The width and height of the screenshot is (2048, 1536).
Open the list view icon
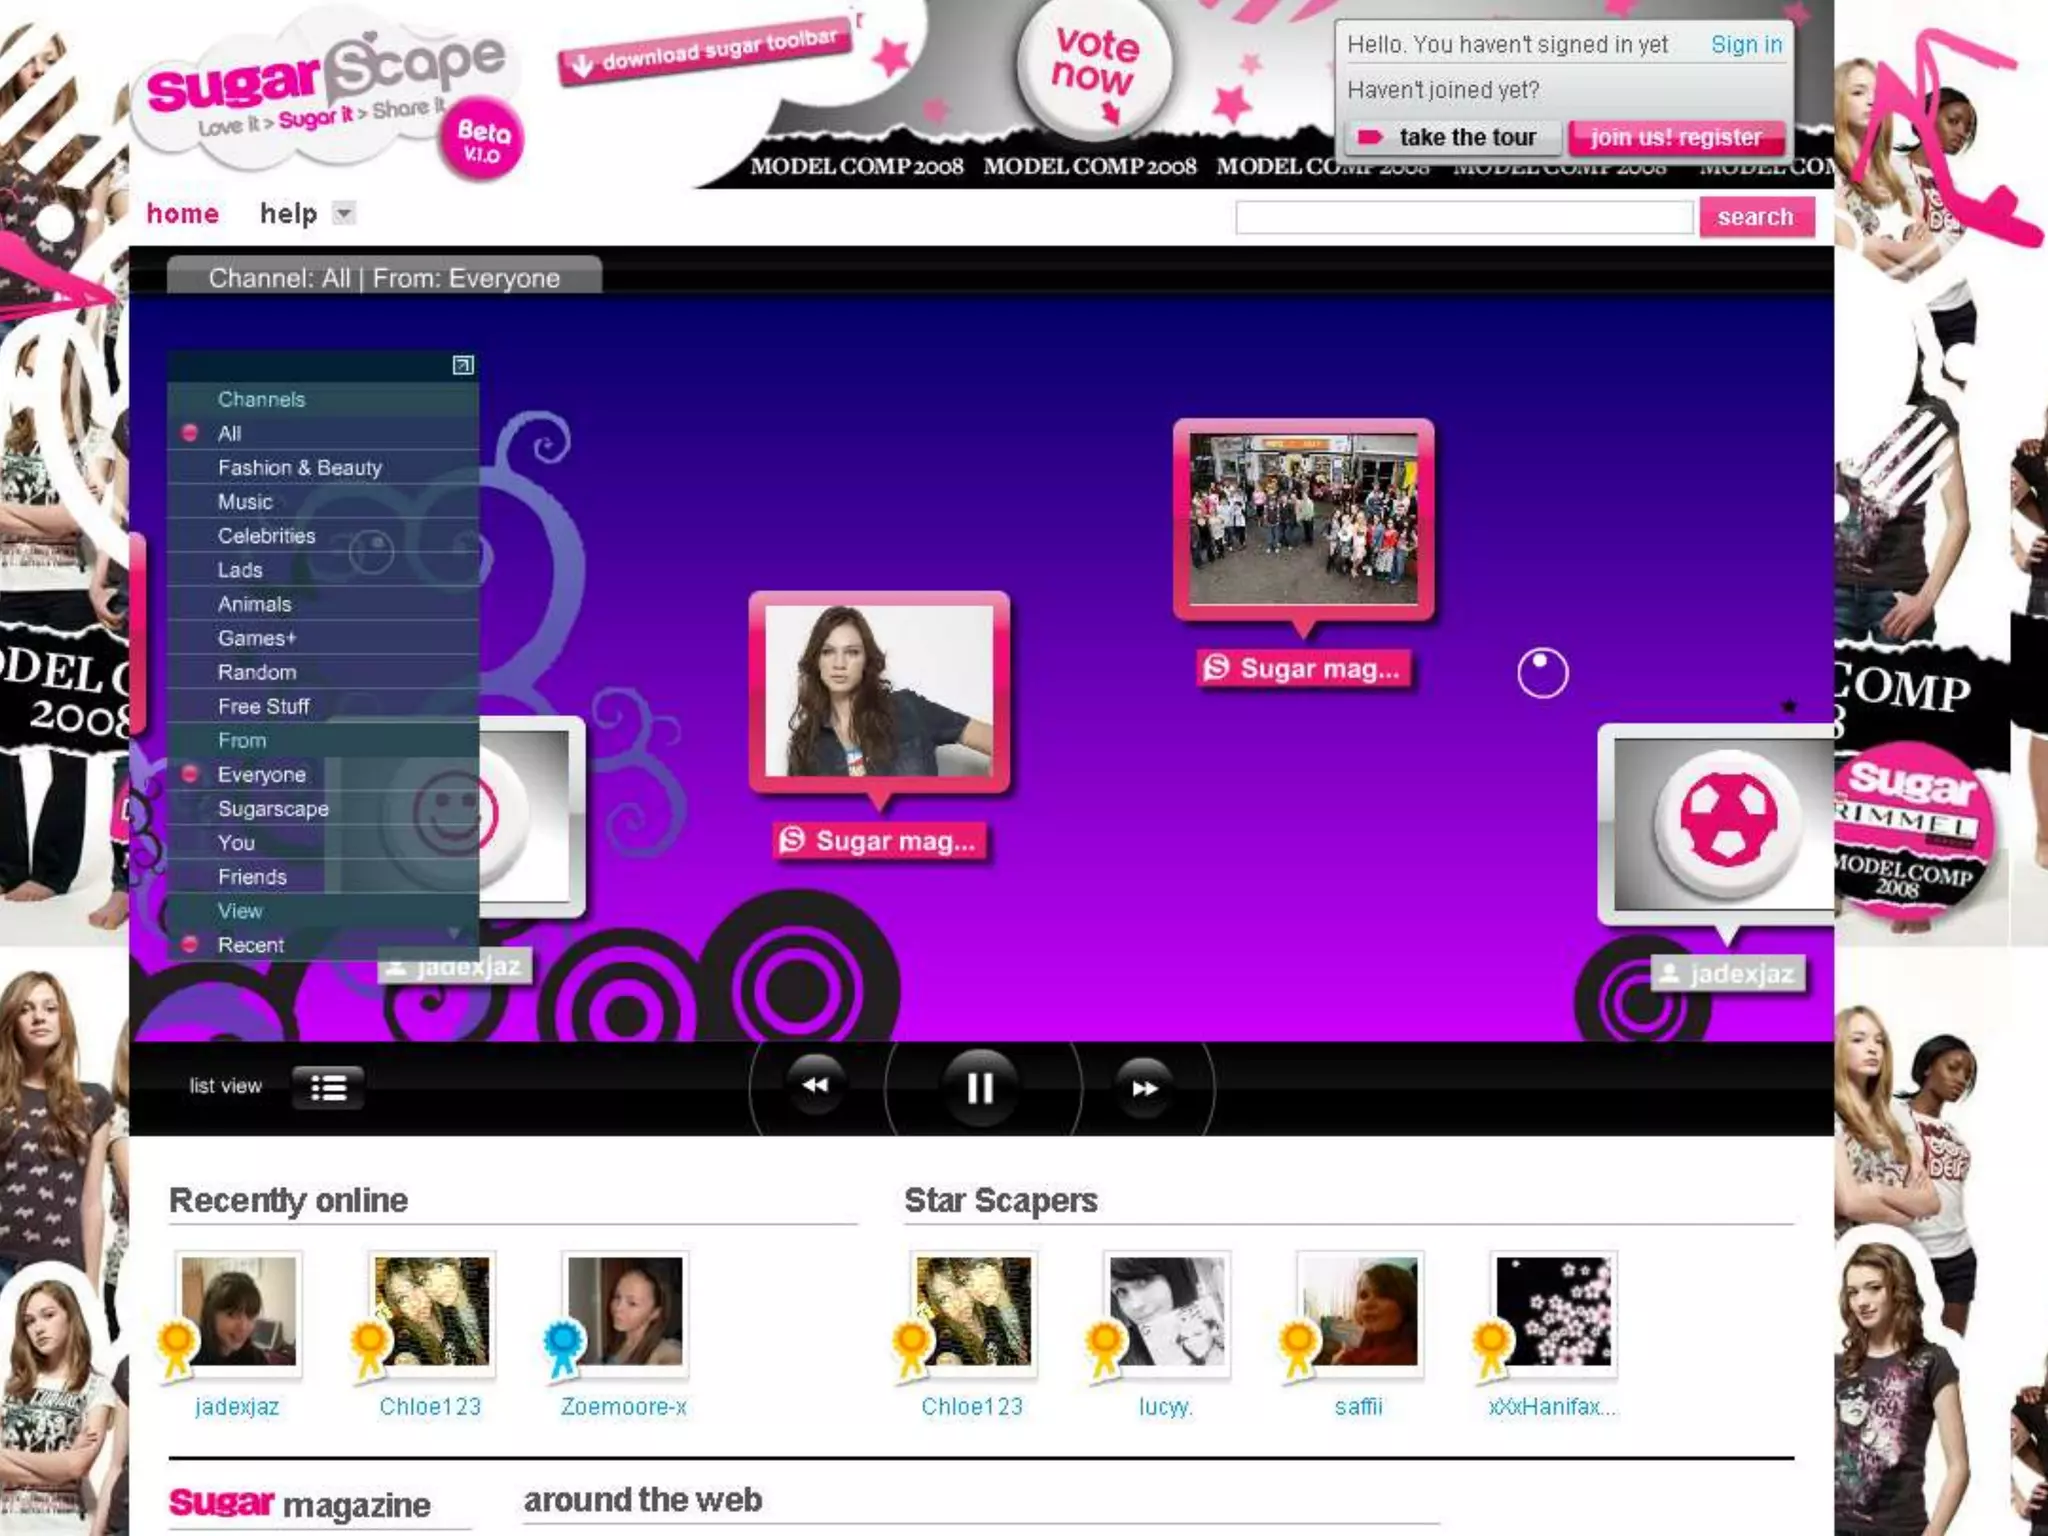tap(328, 1087)
